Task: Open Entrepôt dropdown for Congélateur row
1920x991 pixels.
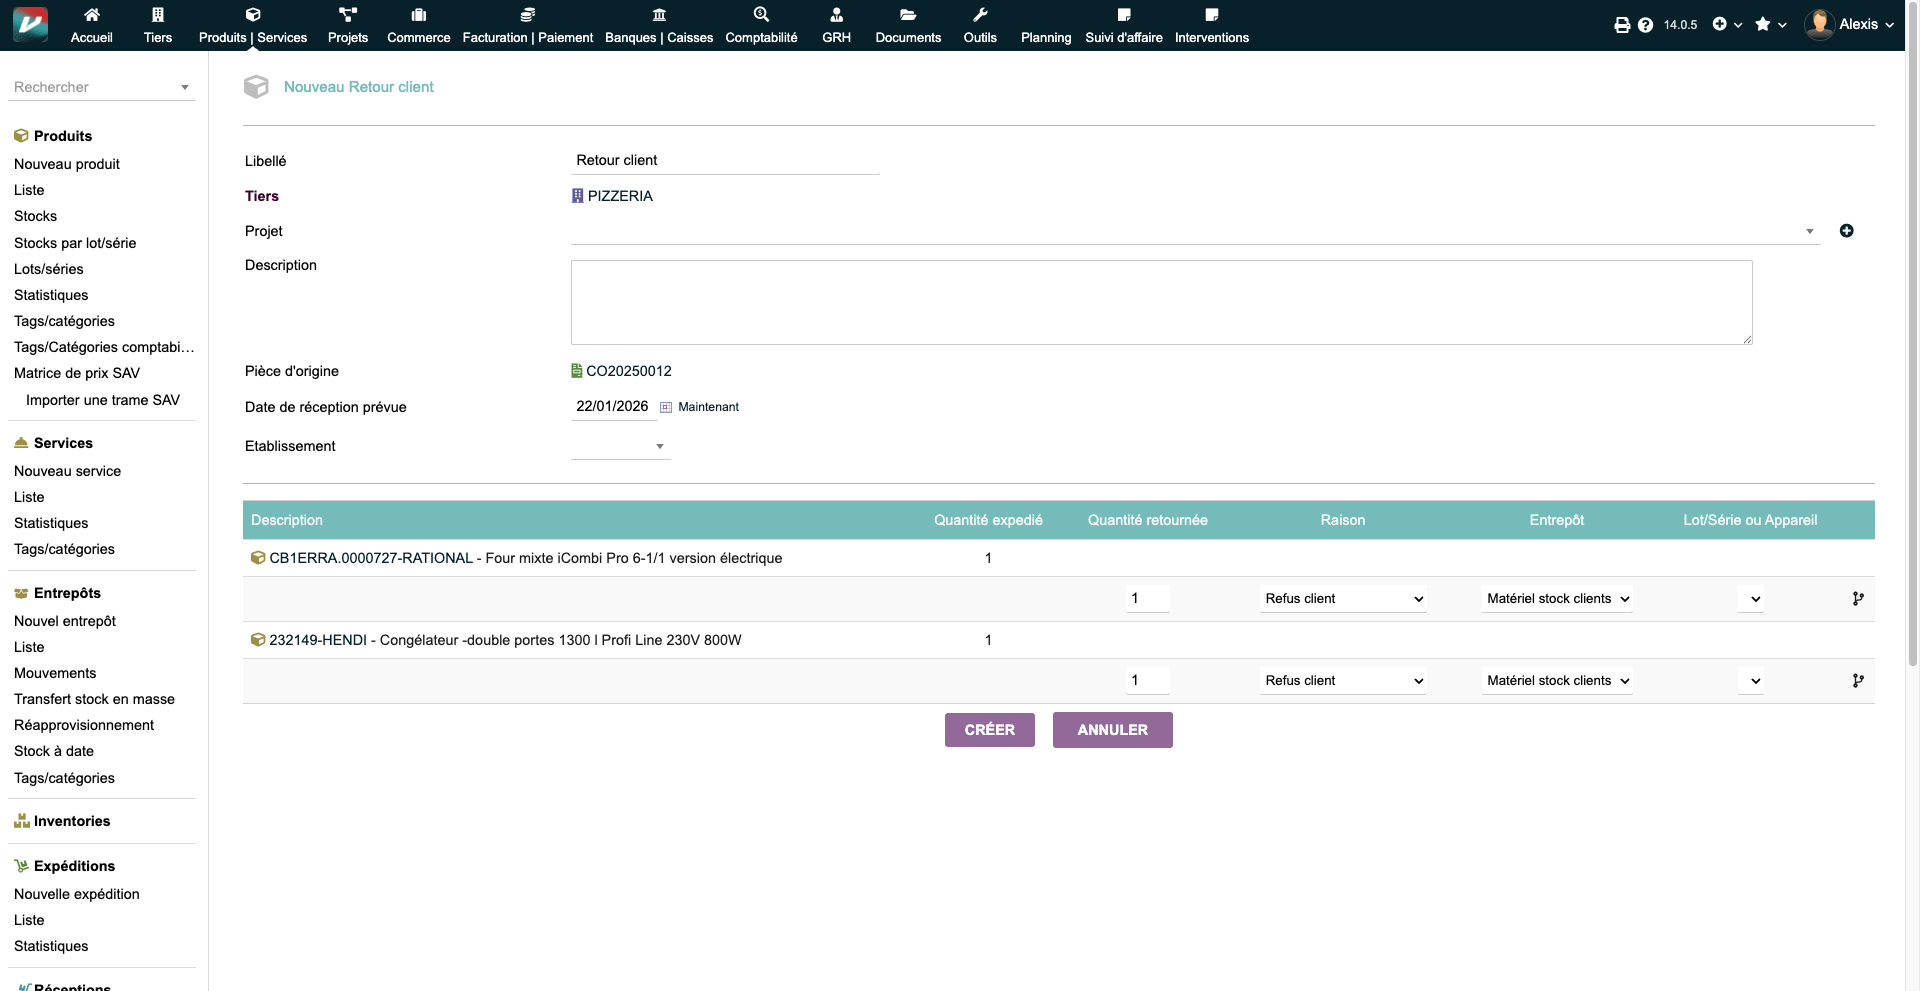Action: 1557,681
